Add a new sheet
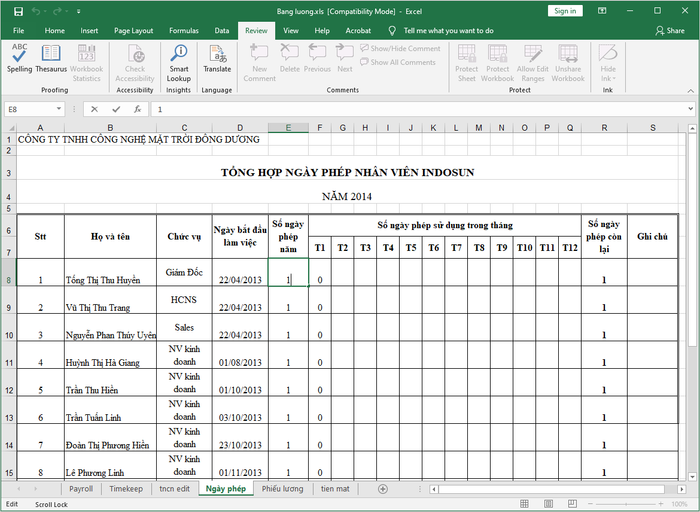The width and height of the screenshot is (700, 512). point(383,489)
